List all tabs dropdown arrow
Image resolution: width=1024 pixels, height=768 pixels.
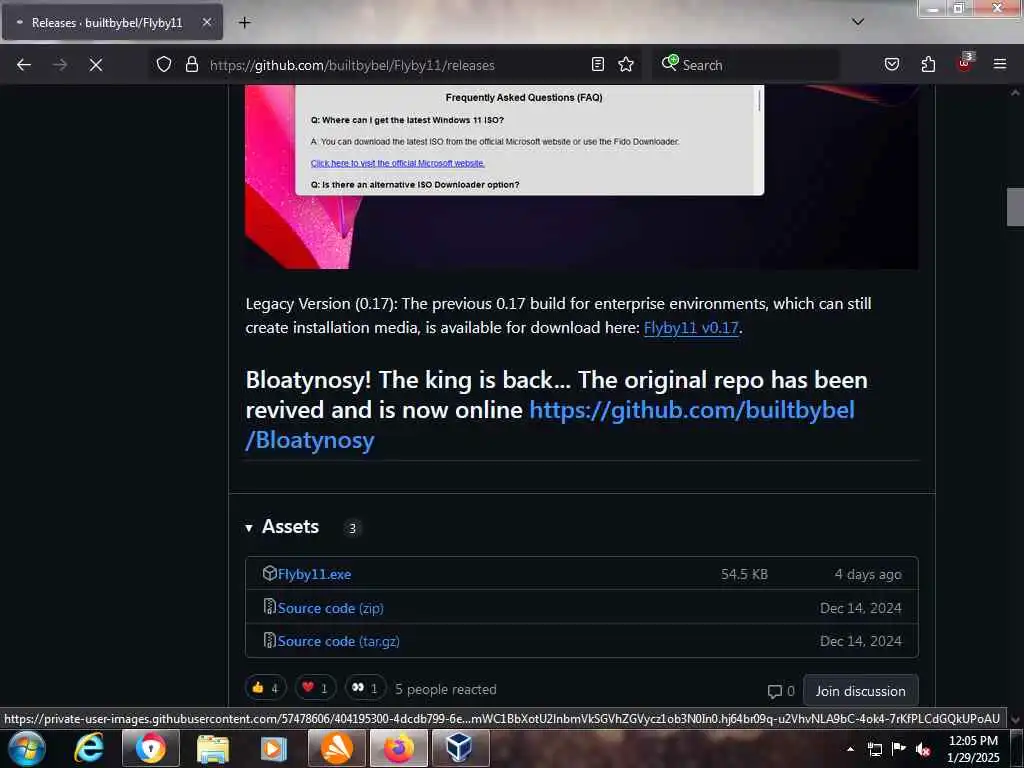pos(858,22)
